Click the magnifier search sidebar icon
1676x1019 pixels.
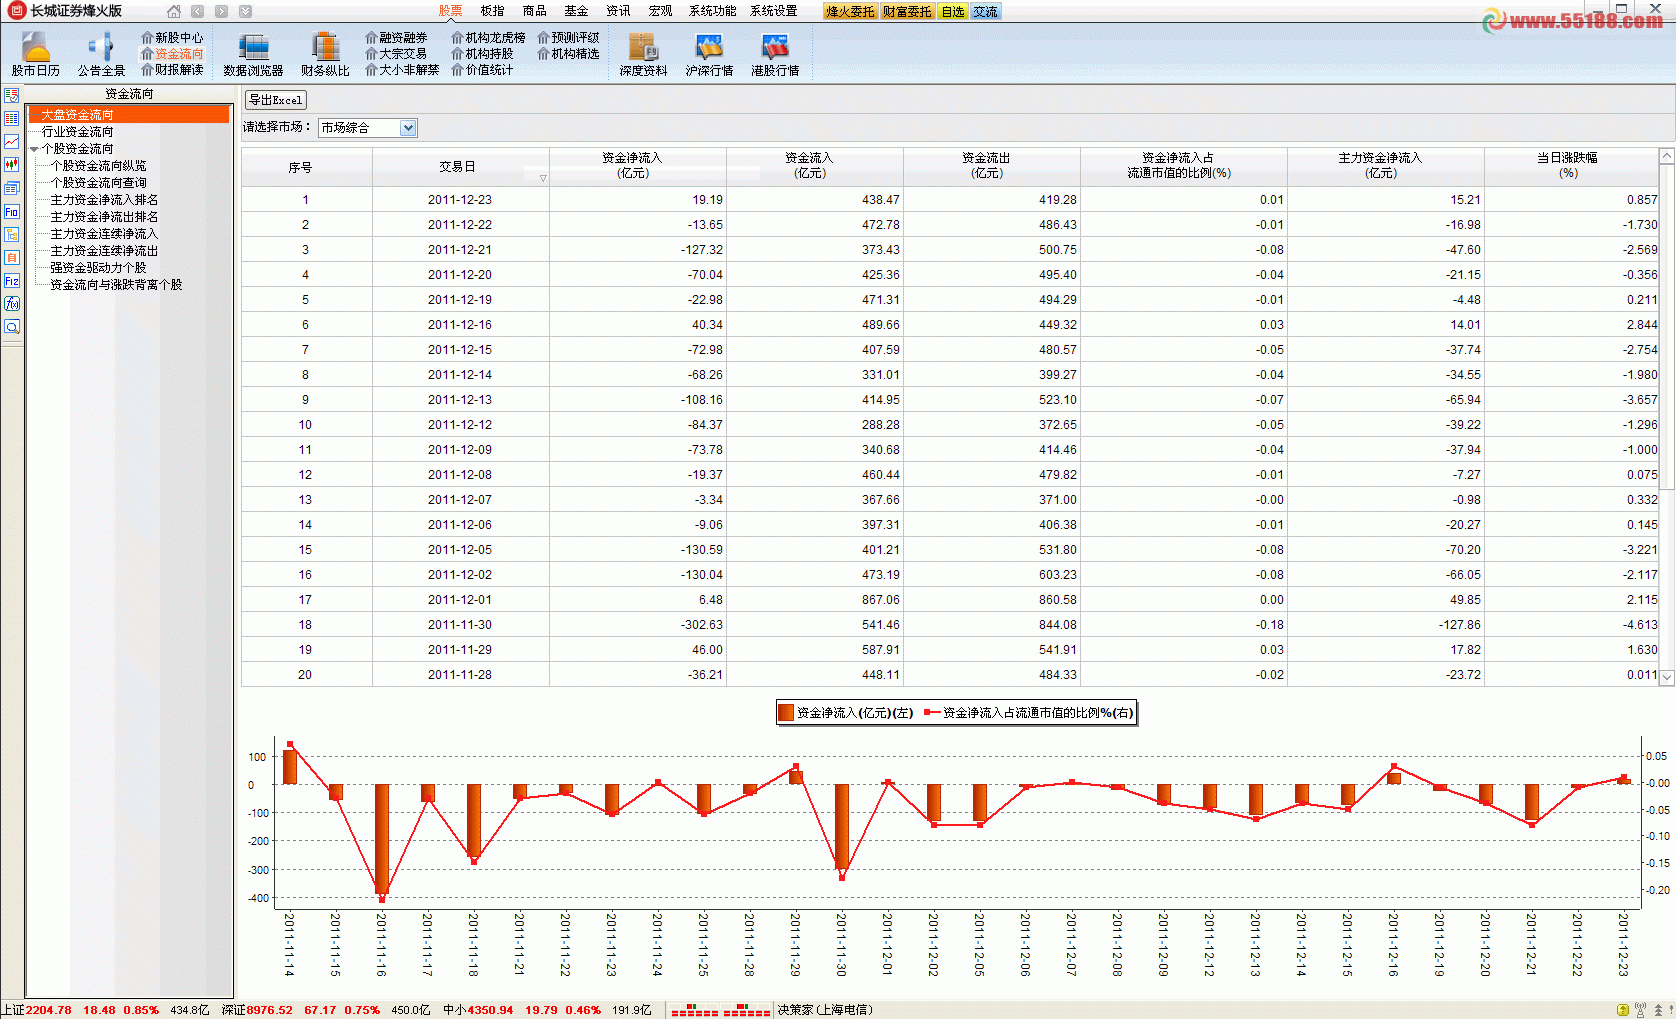click(12, 327)
